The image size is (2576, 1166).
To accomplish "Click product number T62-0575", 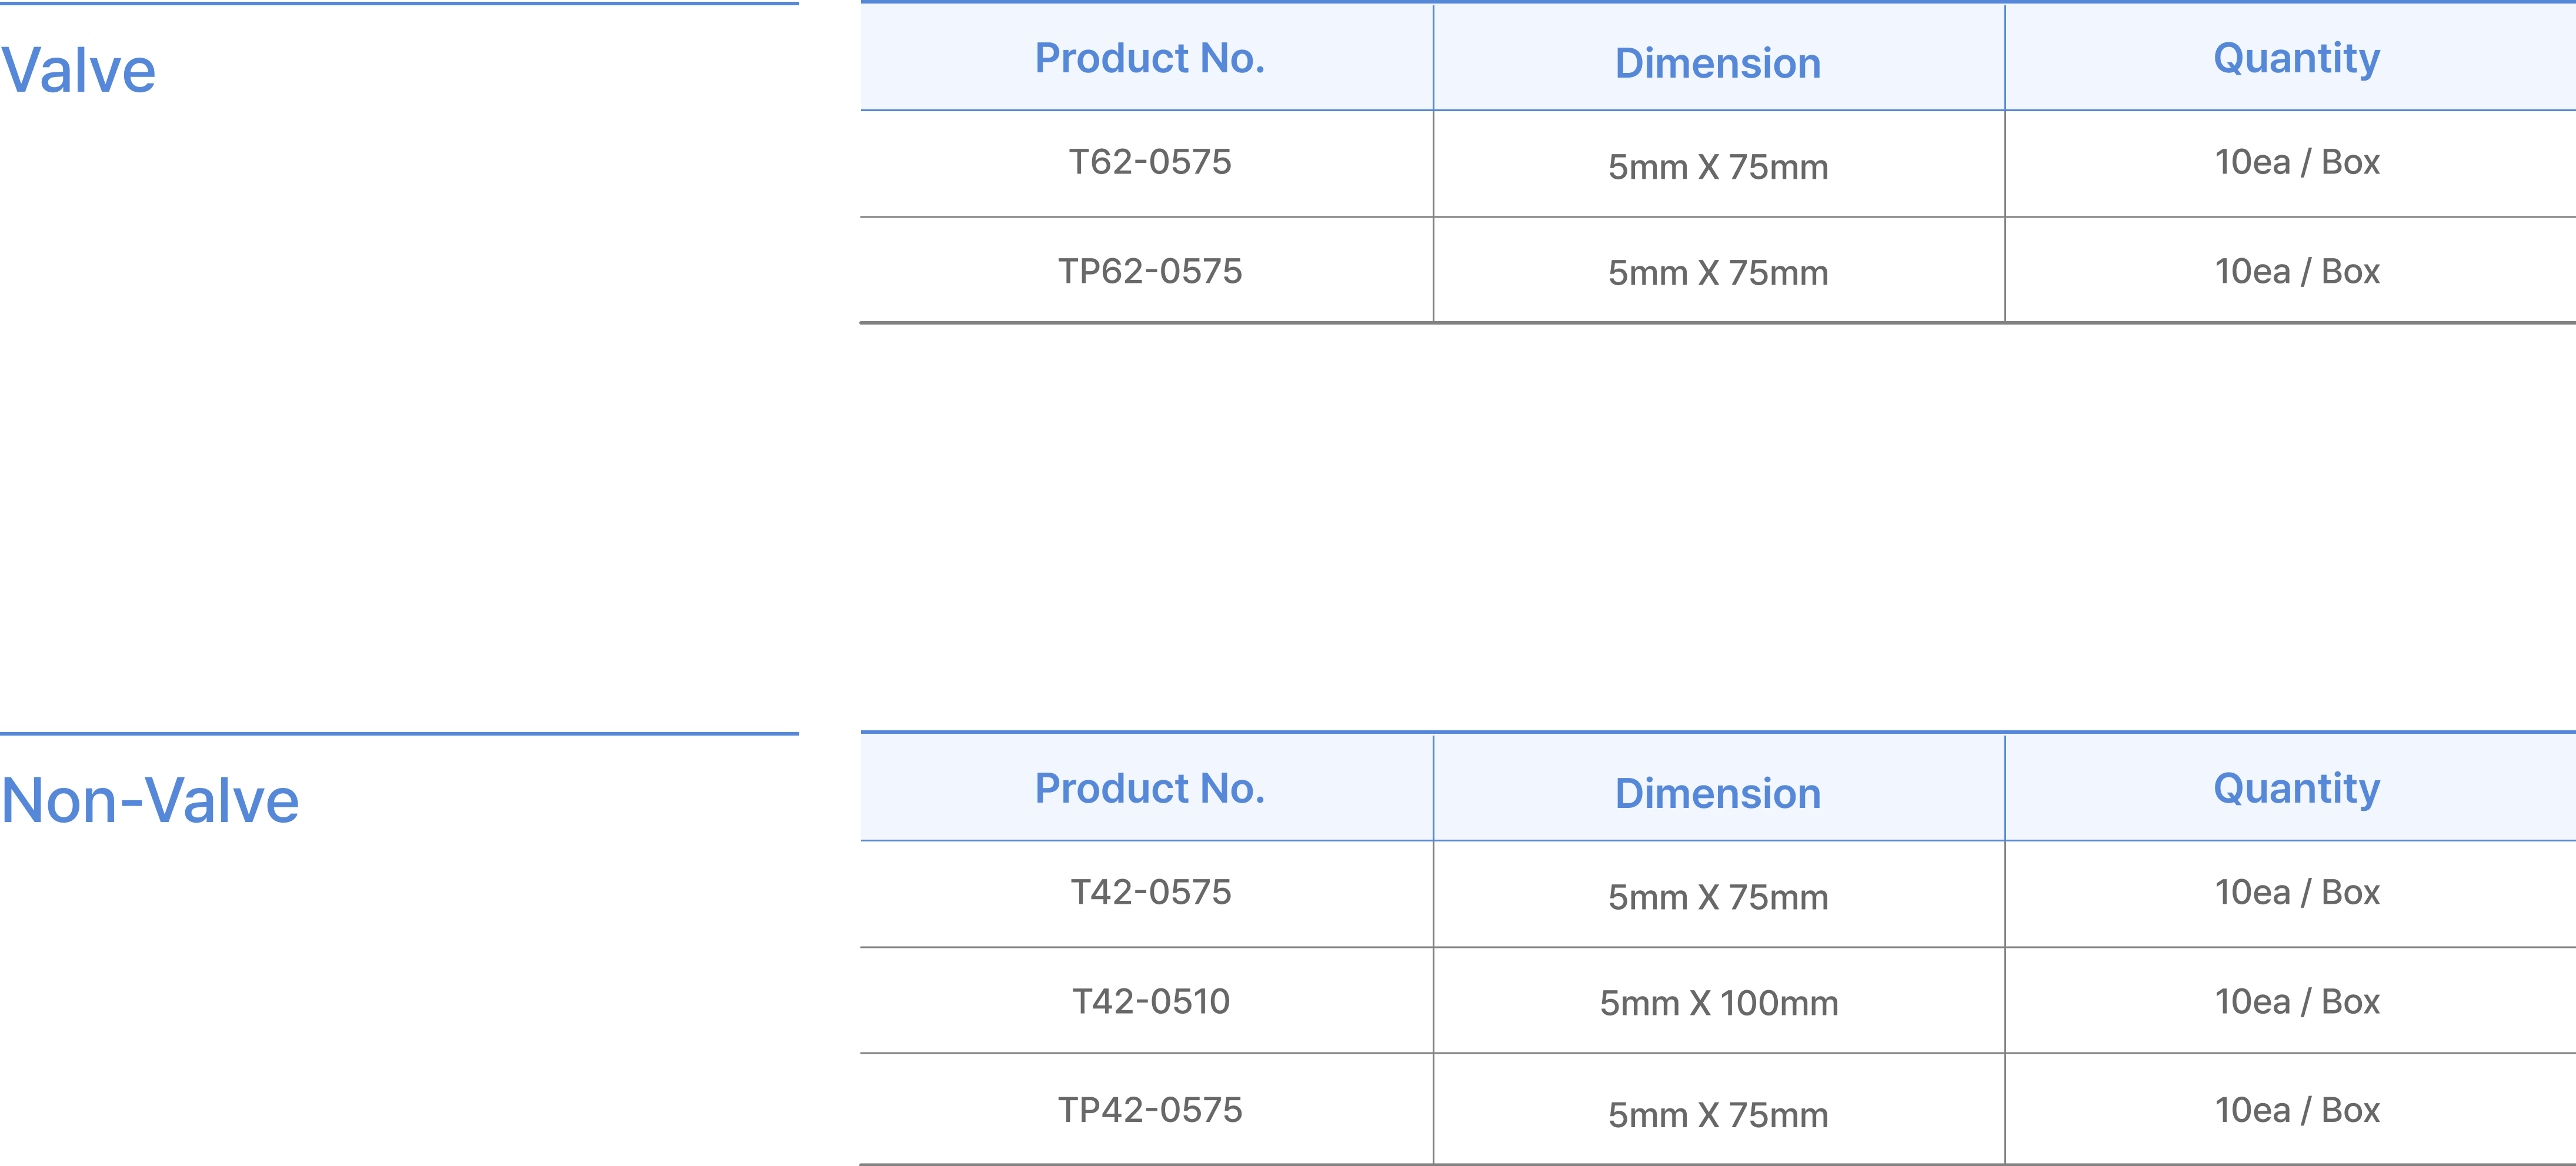I will click(x=1149, y=162).
